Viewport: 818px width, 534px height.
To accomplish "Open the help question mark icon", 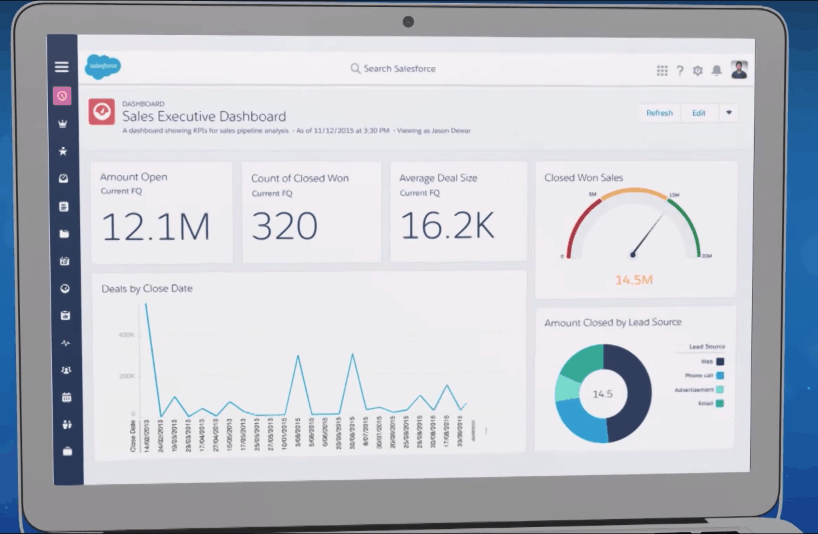I will pyautogui.click(x=680, y=70).
